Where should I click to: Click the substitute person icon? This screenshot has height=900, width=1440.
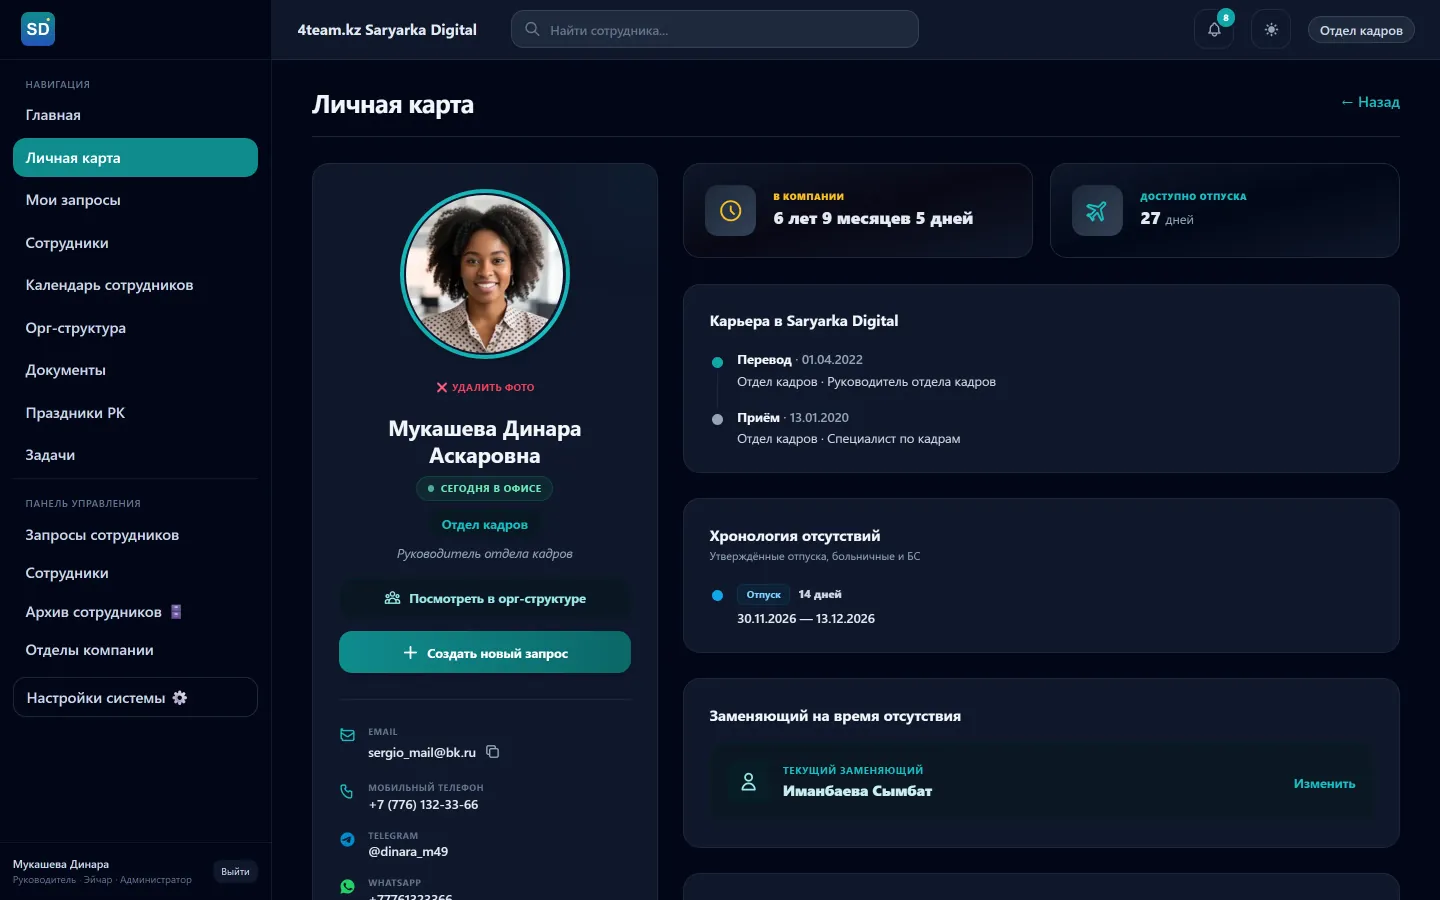point(748,782)
